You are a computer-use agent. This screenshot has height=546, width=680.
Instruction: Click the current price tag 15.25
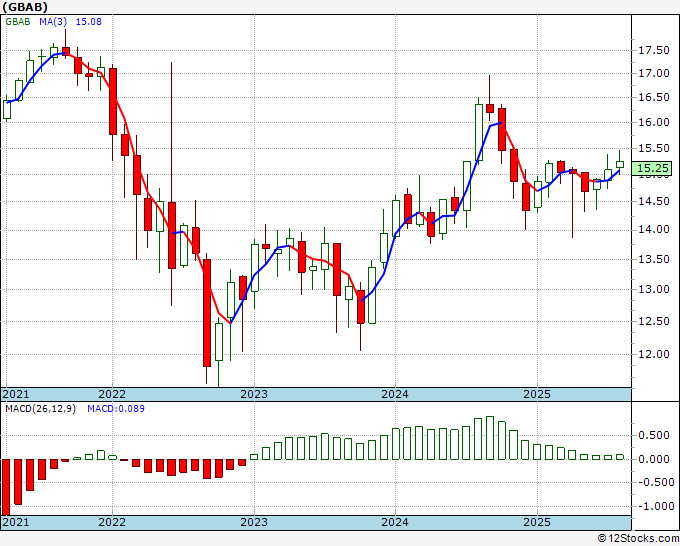pos(651,168)
